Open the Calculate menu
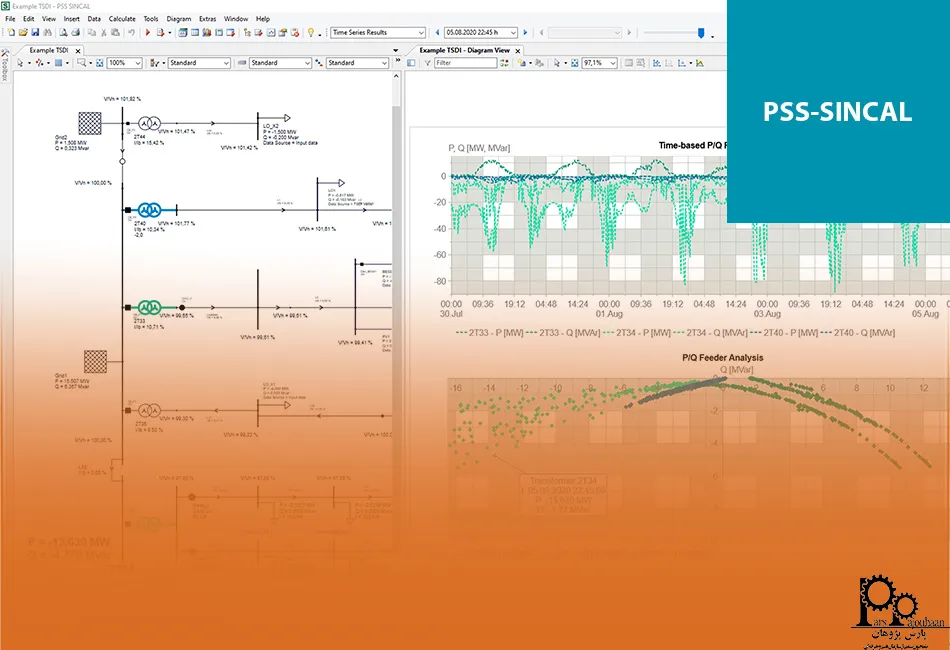Screen dimensions: 950x650 [122, 18]
